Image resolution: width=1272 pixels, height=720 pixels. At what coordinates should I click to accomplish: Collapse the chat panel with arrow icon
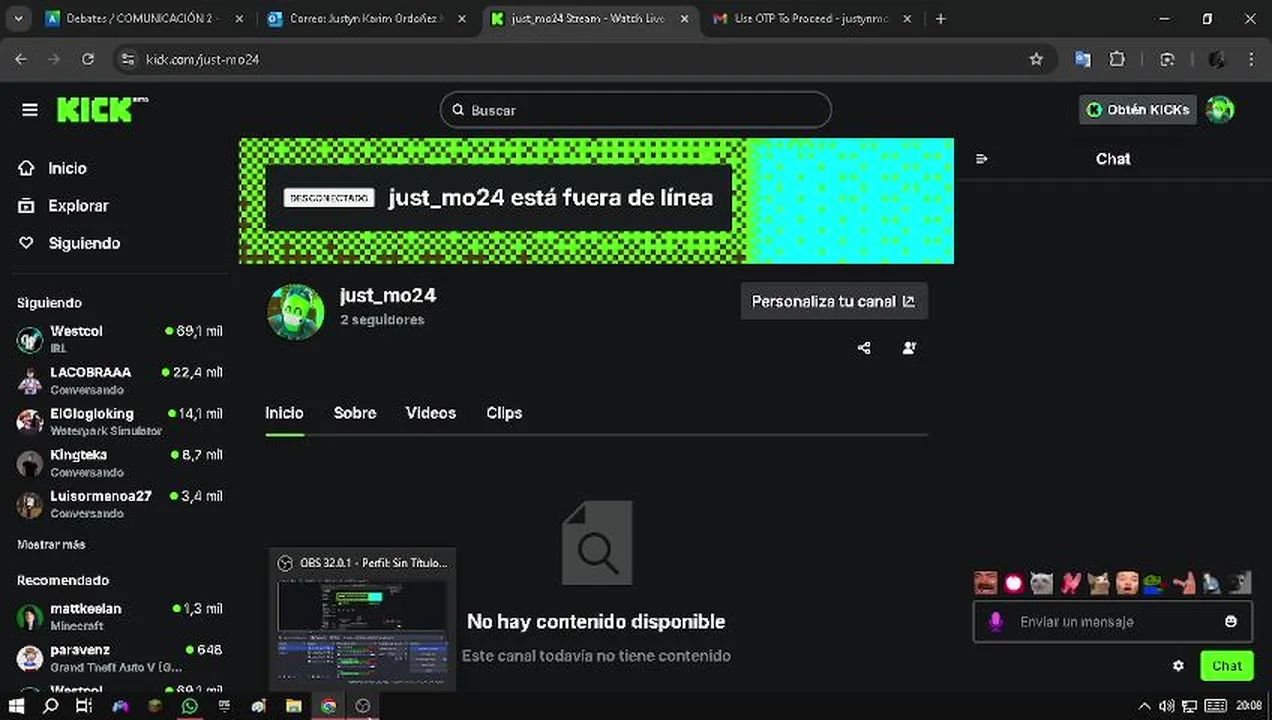point(982,159)
